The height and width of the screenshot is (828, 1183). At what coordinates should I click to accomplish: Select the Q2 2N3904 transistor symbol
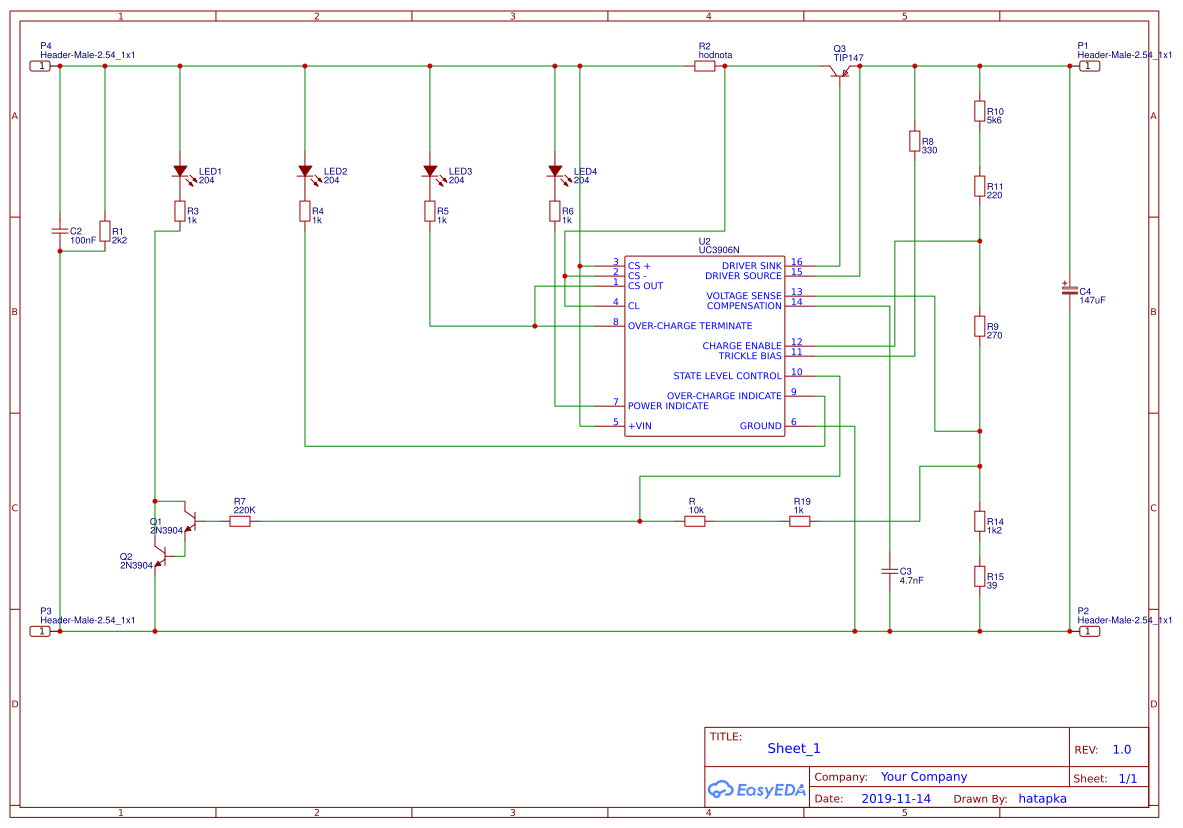click(160, 559)
